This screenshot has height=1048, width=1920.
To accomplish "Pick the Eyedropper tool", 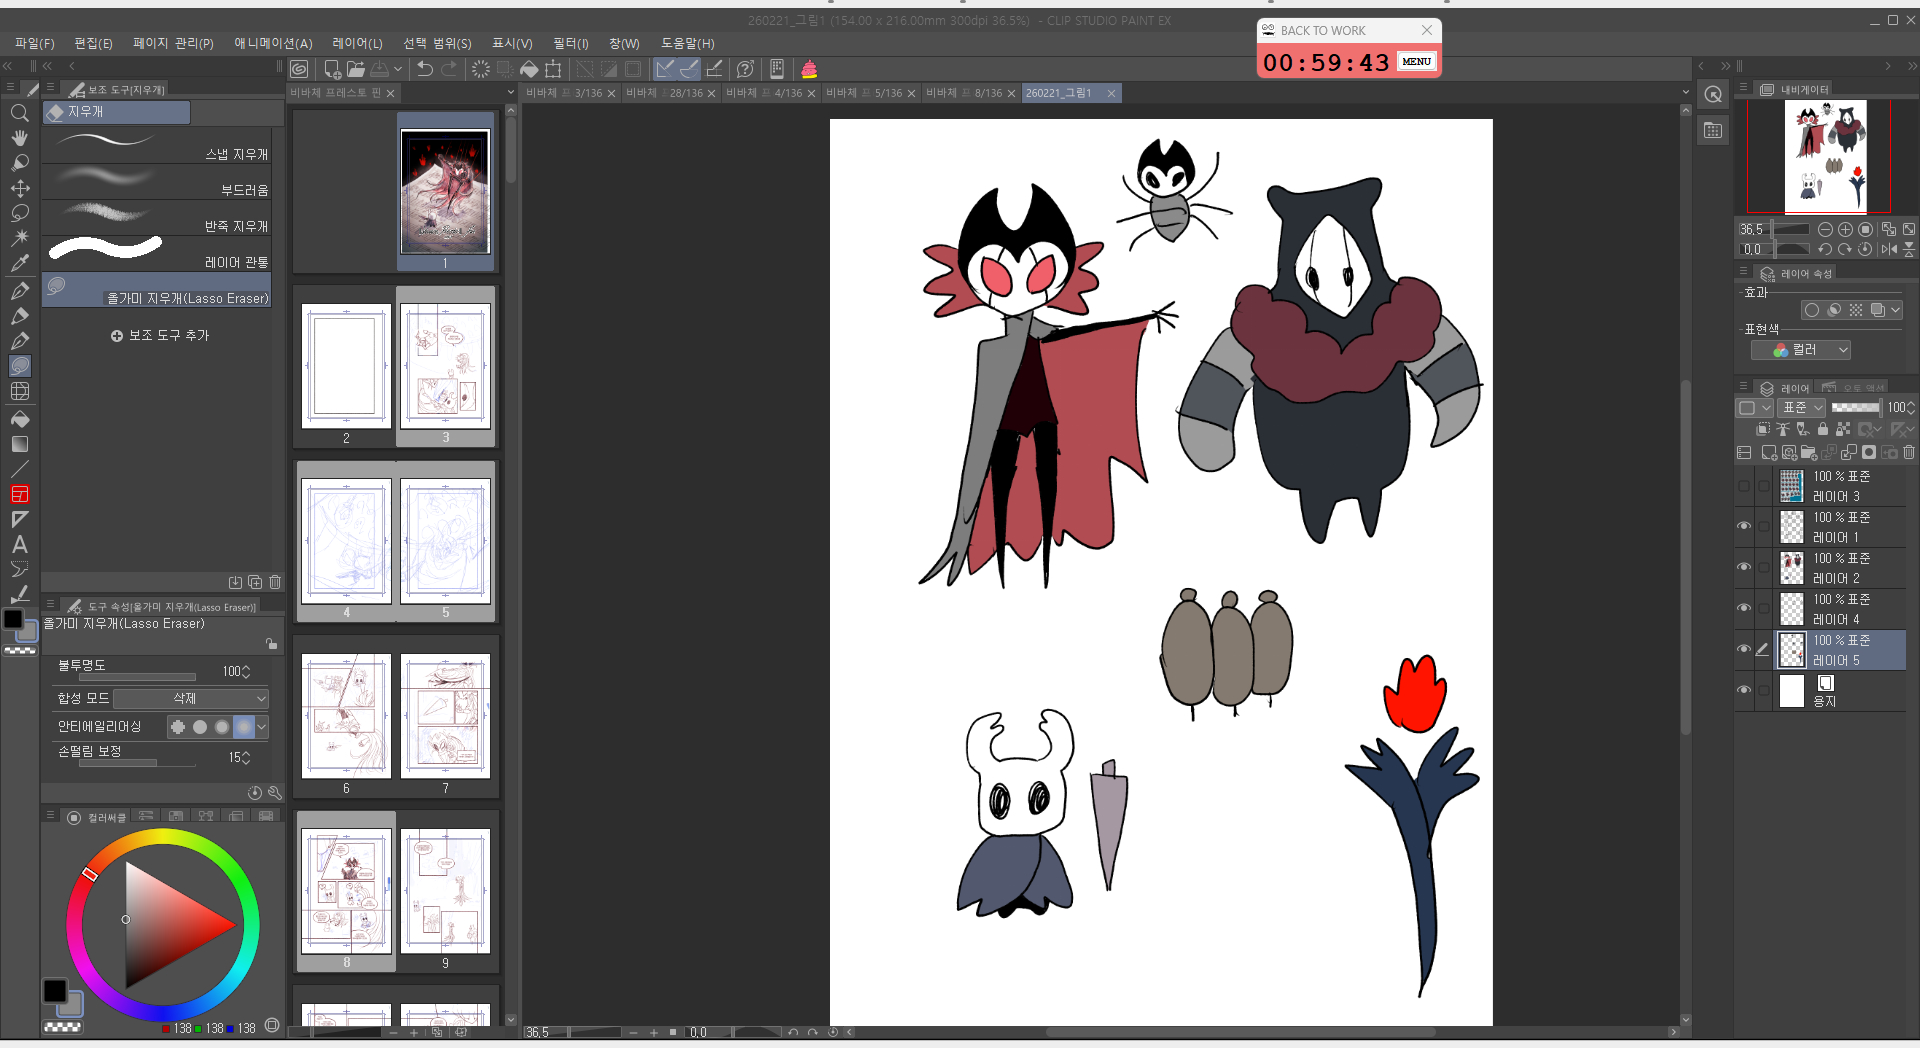I will (19, 263).
